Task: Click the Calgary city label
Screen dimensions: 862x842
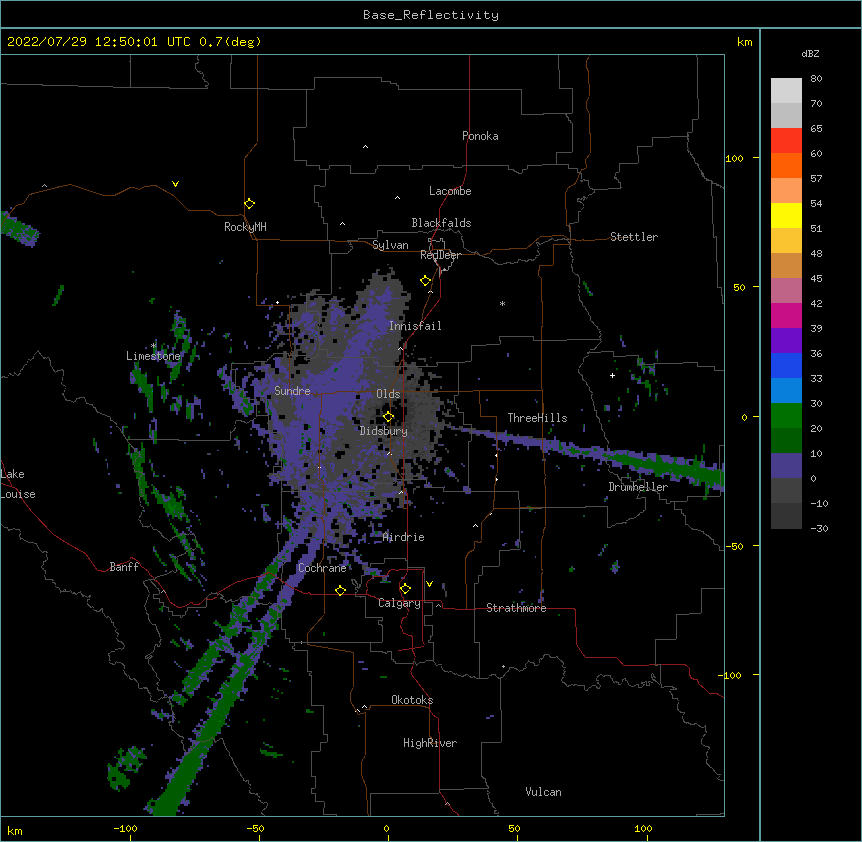Action: point(399,603)
